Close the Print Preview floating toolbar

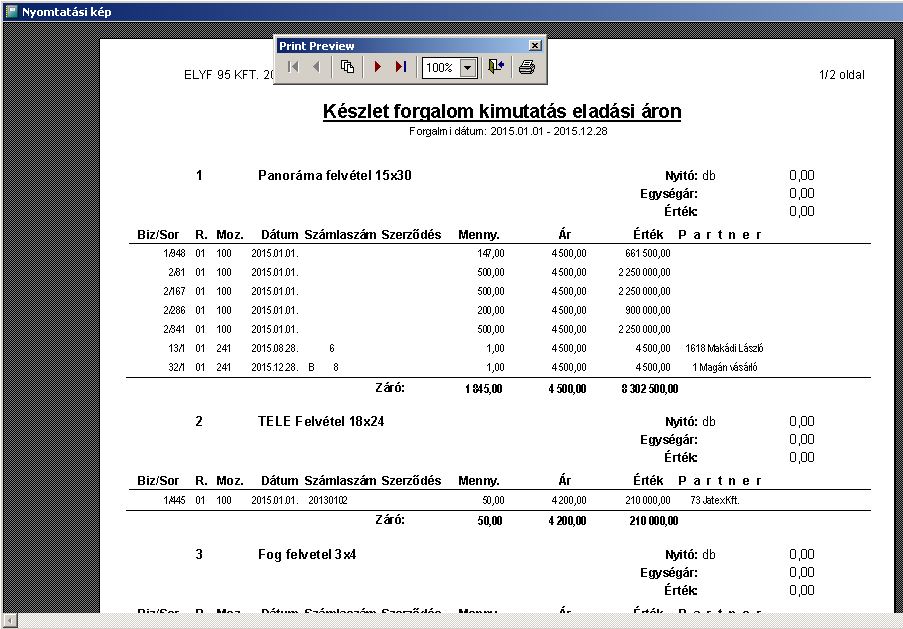click(x=535, y=46)
